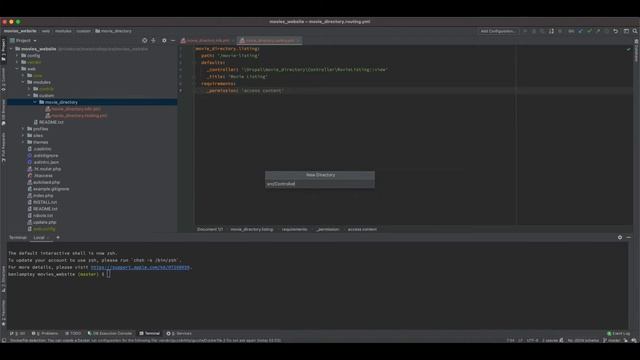The width and height of the screenshot is (640, 360).
Task: Expand the themes folder arrow
Action: click(23, 142)
